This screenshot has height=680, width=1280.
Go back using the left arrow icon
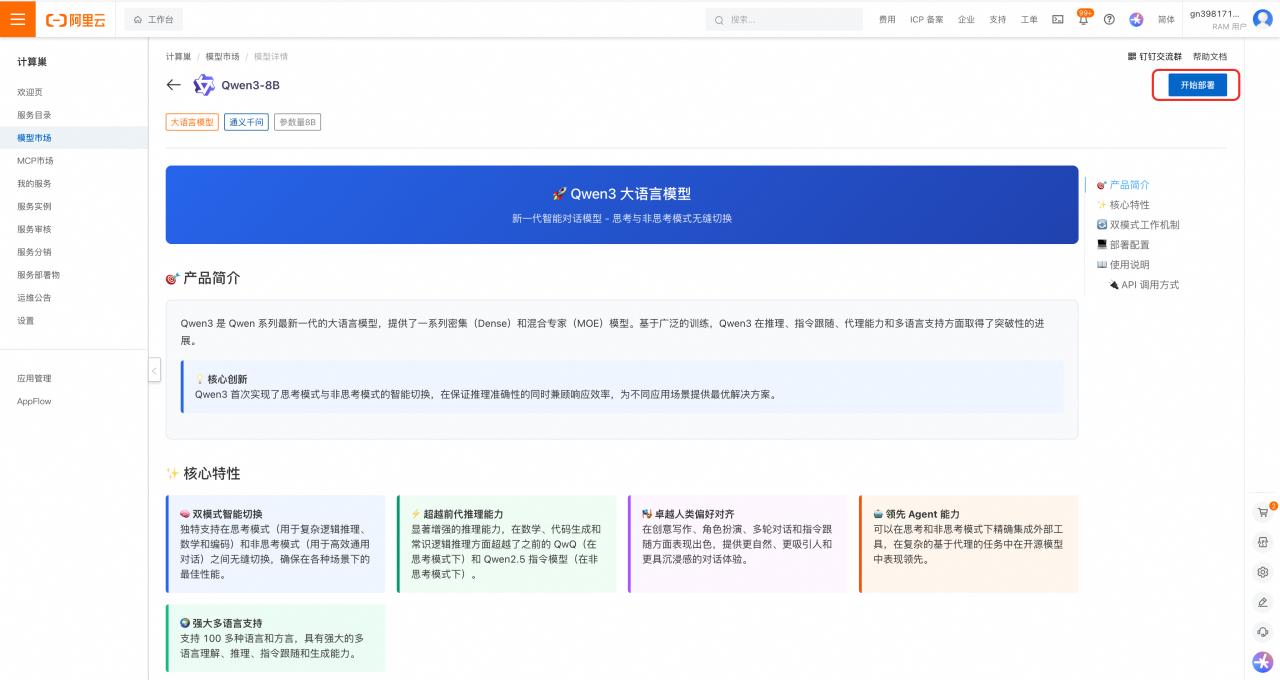[x=174, y=85]
